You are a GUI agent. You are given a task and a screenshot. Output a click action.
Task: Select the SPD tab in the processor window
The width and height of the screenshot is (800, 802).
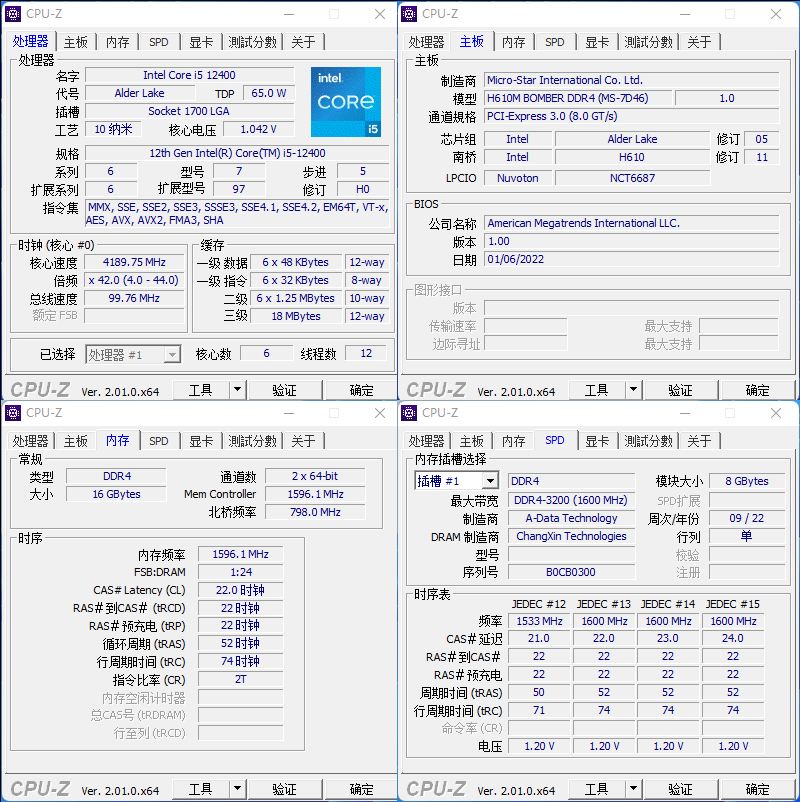[x=158, y=41]
